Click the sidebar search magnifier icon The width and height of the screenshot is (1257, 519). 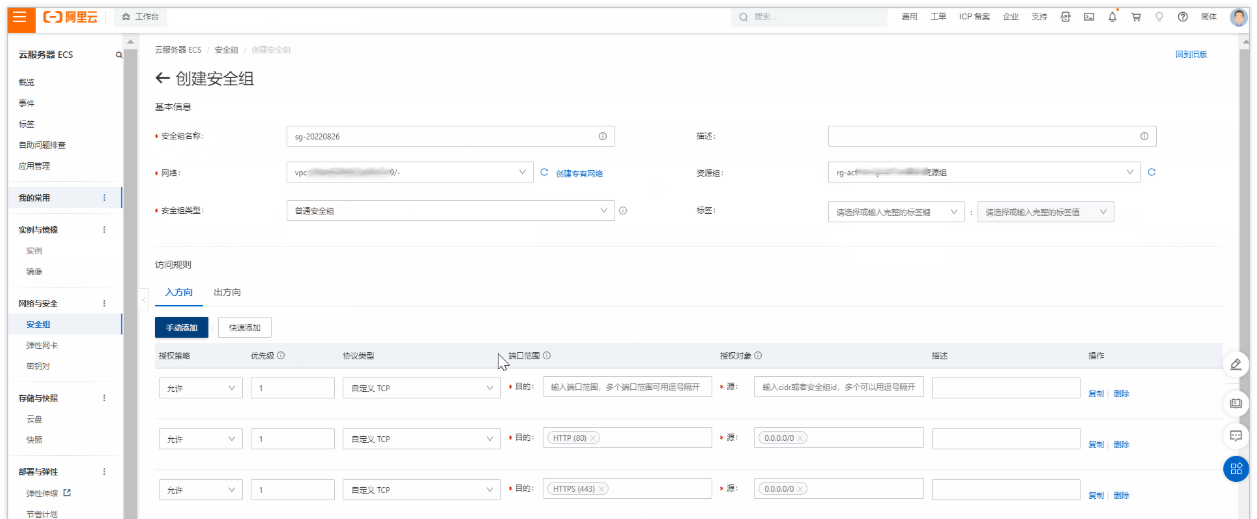(119, 55)
